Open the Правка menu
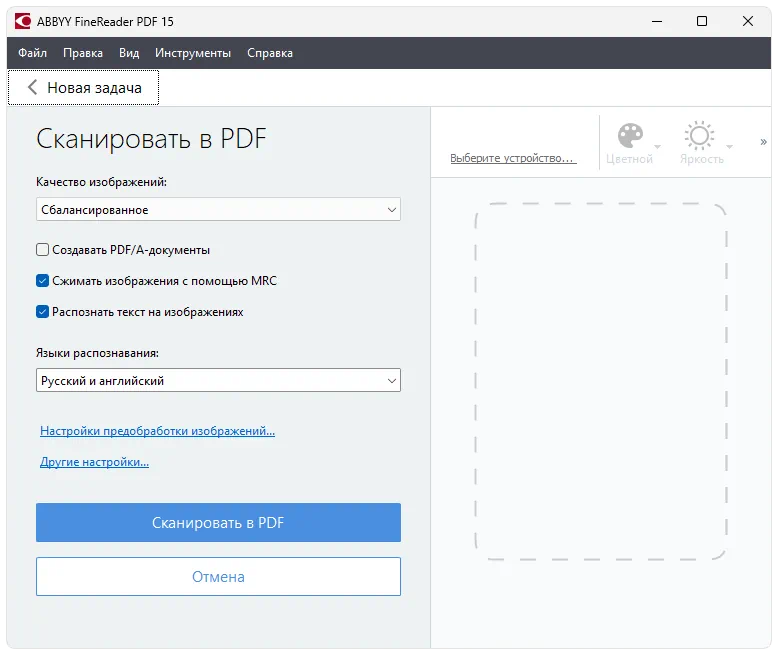The height and width of the screenshot is (657, 778). (83, 53)
